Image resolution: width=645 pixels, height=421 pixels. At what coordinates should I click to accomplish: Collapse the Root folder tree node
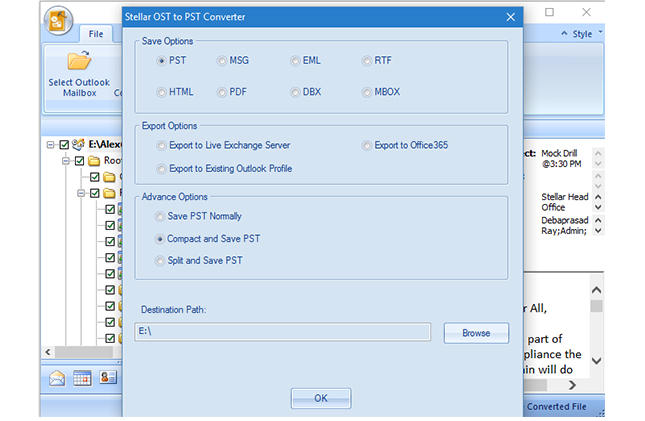click(x=65, y=161)
